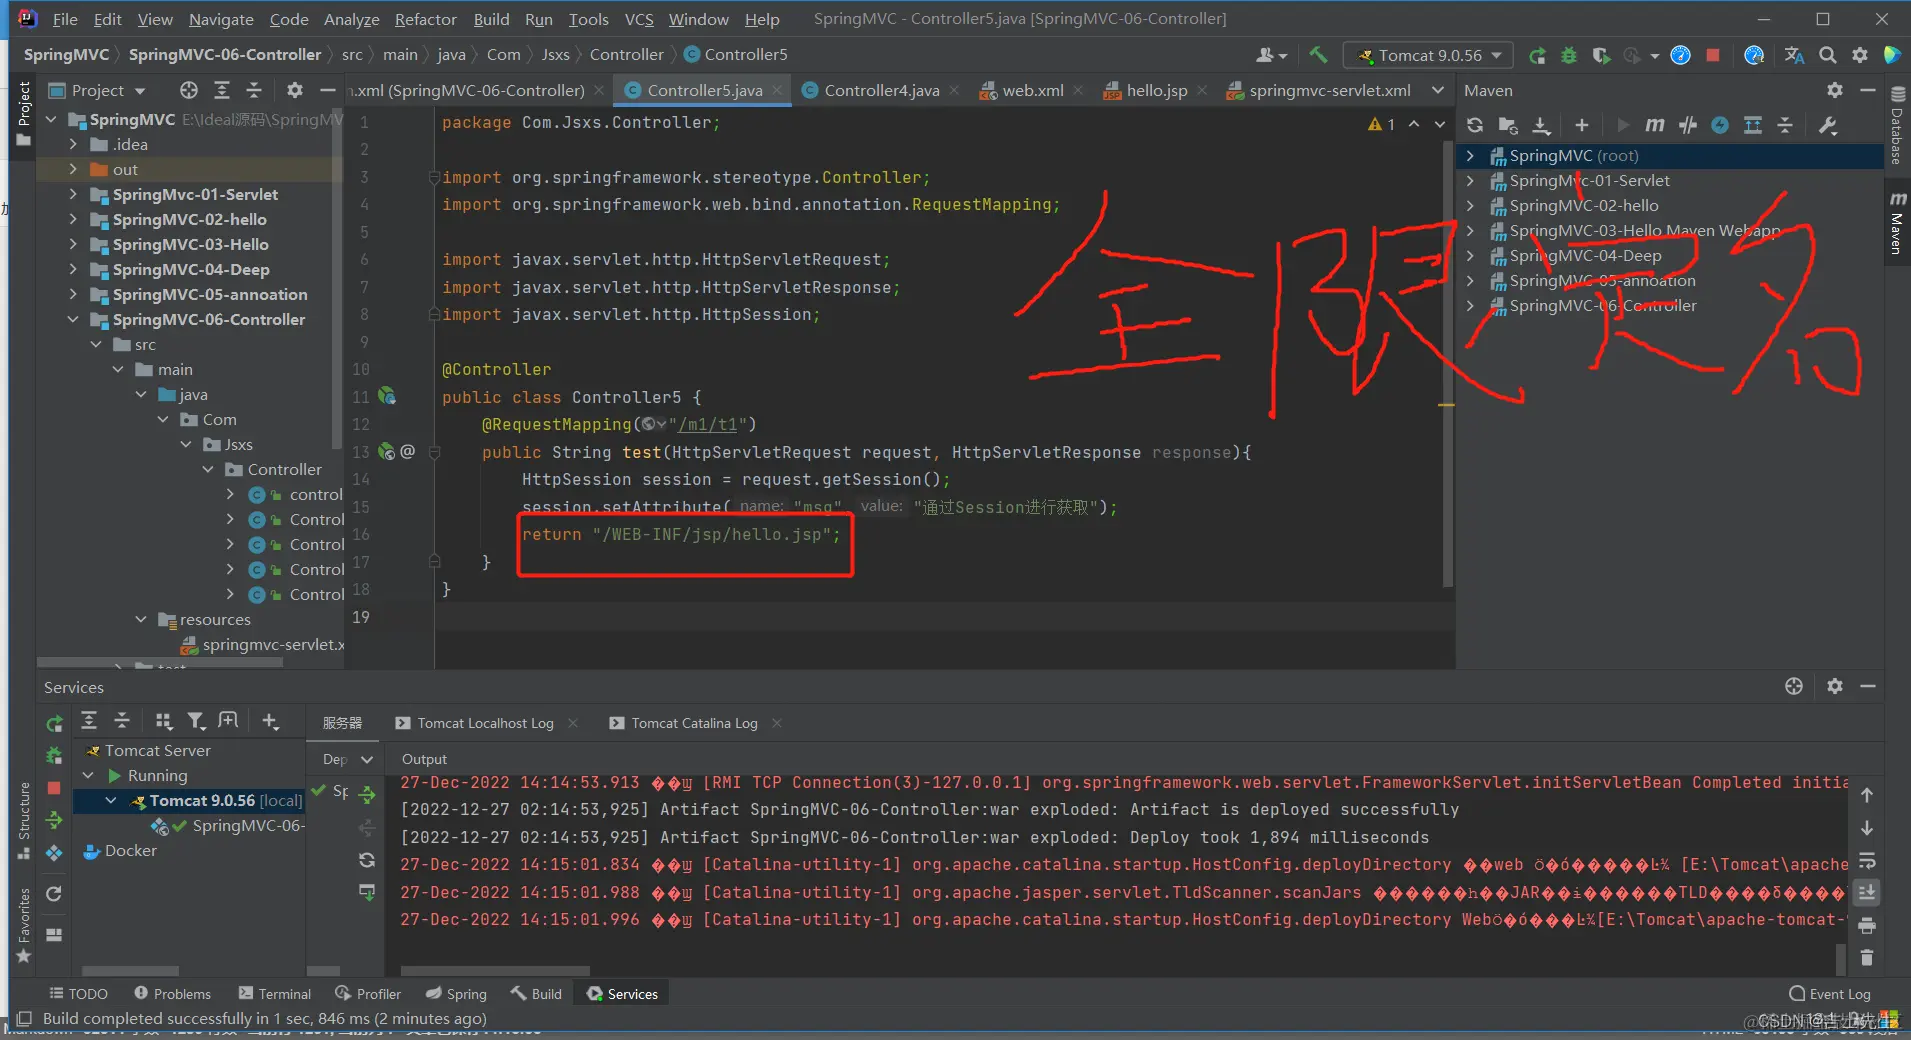Click the warning indicator in editor
The width and height of the screenshot is (1911, 1040).
pyautogui.click(x=1381, y=124)
